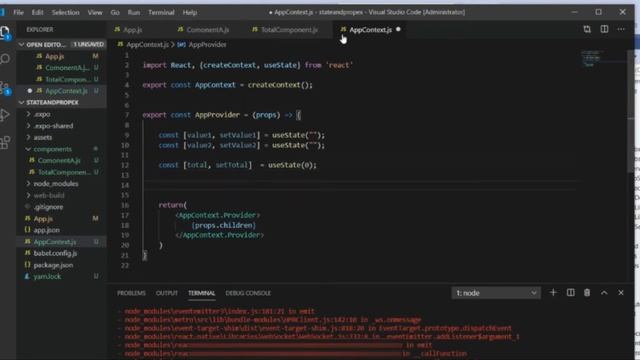Open the Run menu
The image size is (640, 360).
coord(133,12)
